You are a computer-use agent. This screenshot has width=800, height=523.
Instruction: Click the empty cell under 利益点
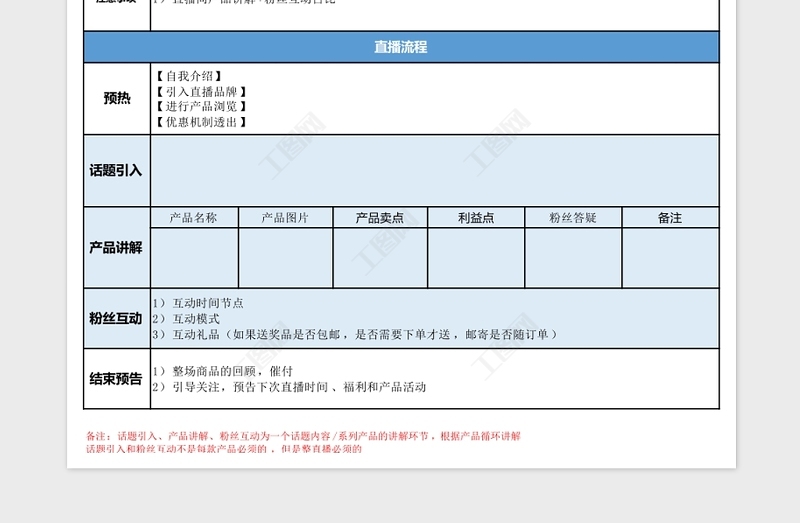click(x=476, y=258)
